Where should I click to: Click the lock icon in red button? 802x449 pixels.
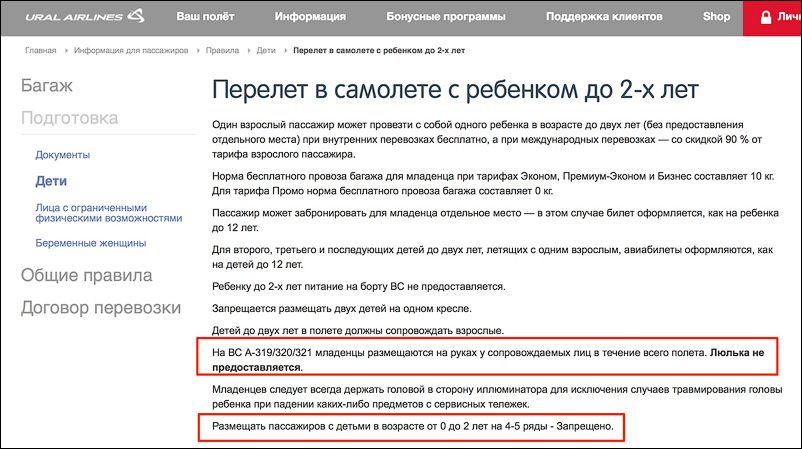[x=766, y=17]
